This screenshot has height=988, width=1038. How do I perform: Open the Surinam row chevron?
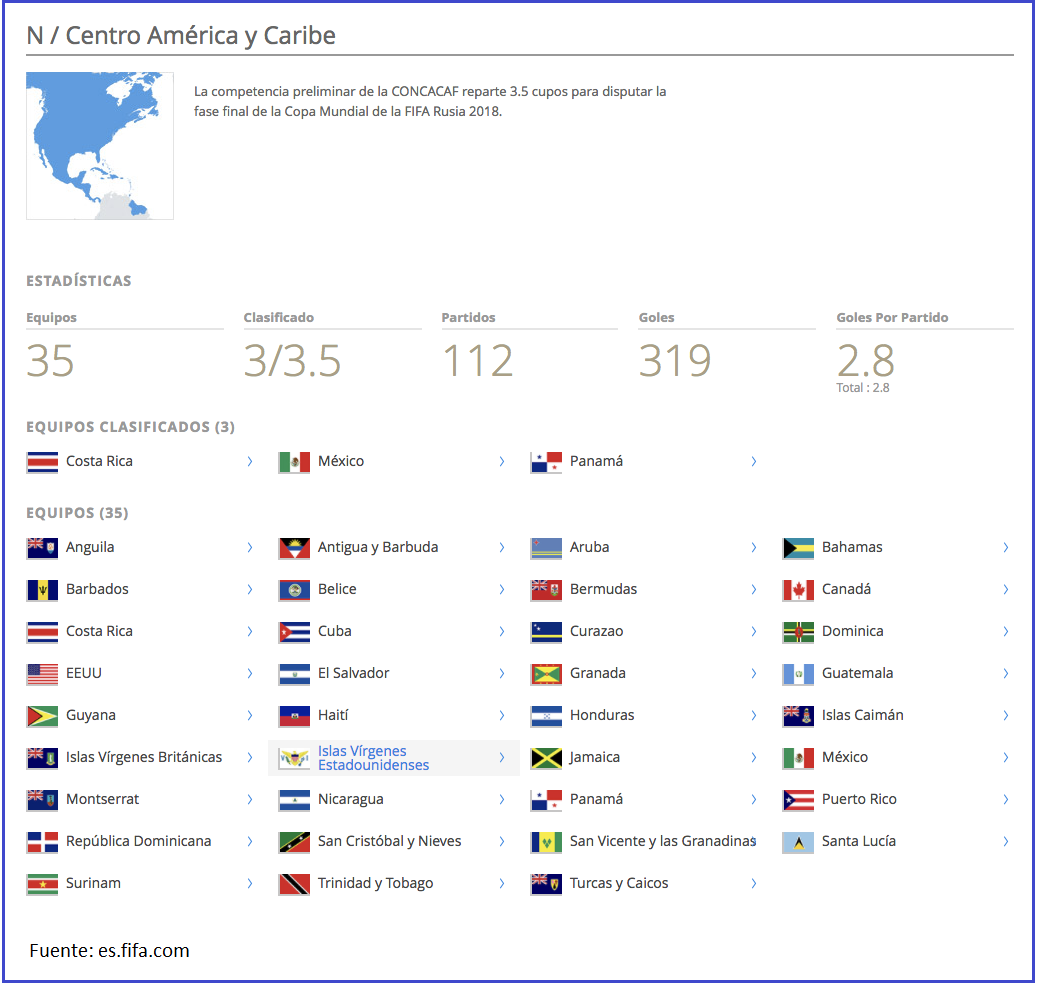point(250,883)
